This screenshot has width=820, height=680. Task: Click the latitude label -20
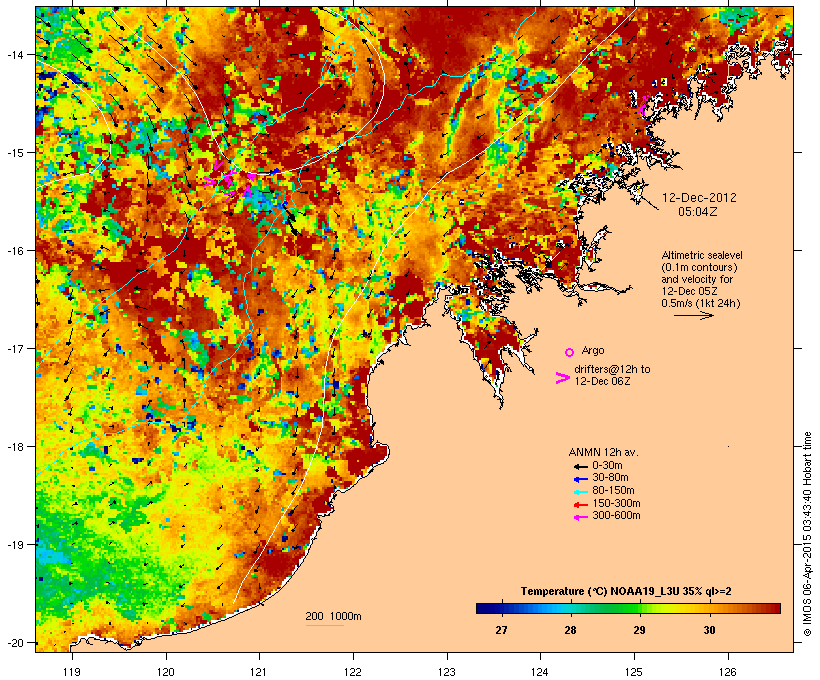click(14, 643)
